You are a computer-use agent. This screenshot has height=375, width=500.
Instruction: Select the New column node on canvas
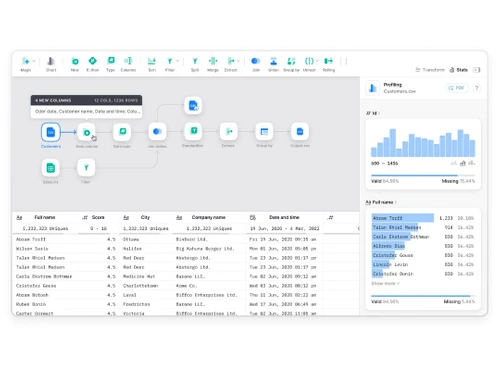point(86,132)
